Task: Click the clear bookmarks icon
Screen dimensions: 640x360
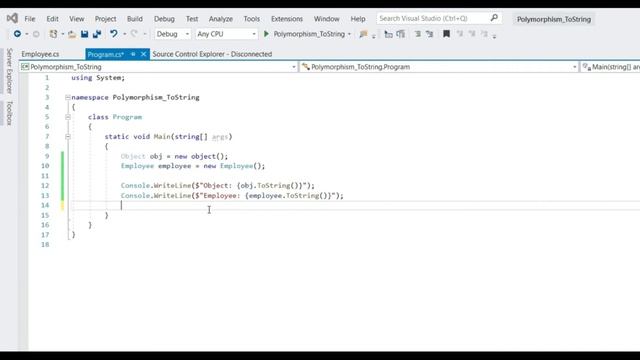Action: pyautogui.click(x=484, y=34)
